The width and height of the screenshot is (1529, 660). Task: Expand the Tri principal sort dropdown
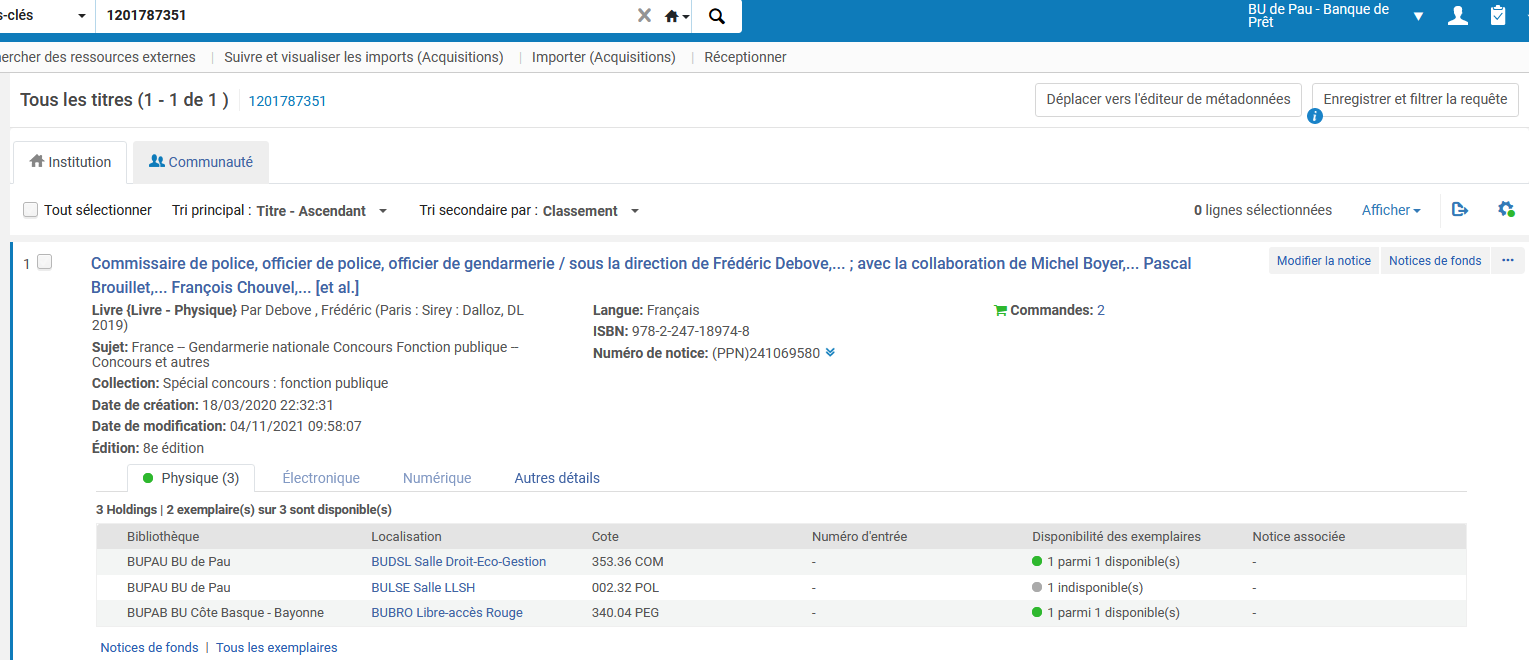383,211
